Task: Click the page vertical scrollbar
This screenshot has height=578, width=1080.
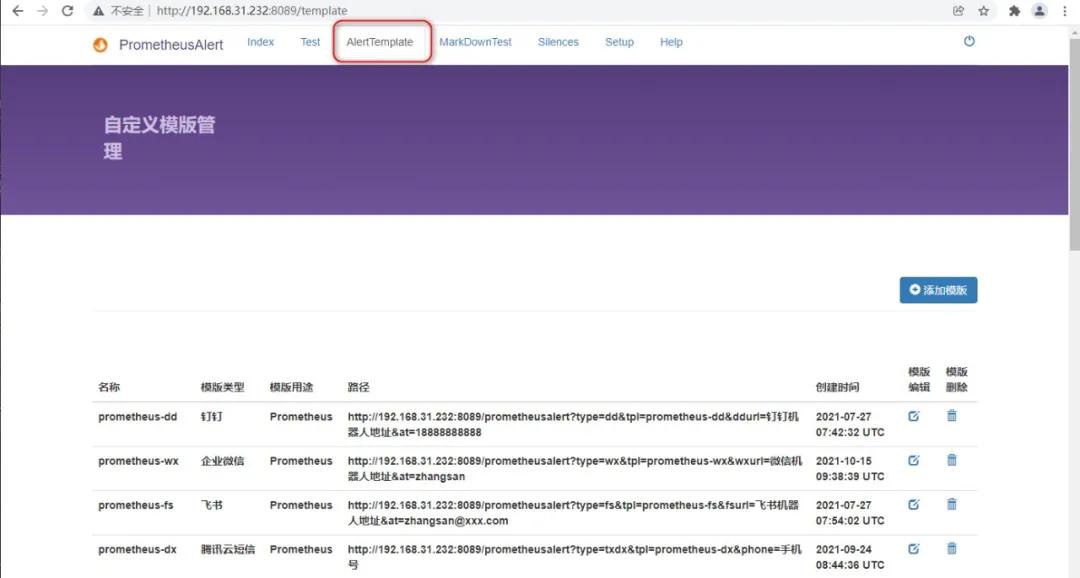Action: 1074,145
